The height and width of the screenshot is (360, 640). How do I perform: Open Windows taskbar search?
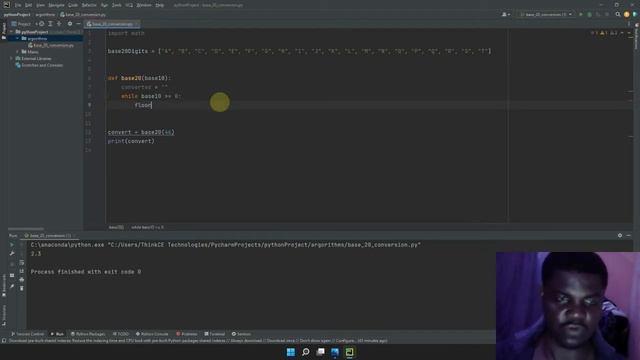[305, 352]
